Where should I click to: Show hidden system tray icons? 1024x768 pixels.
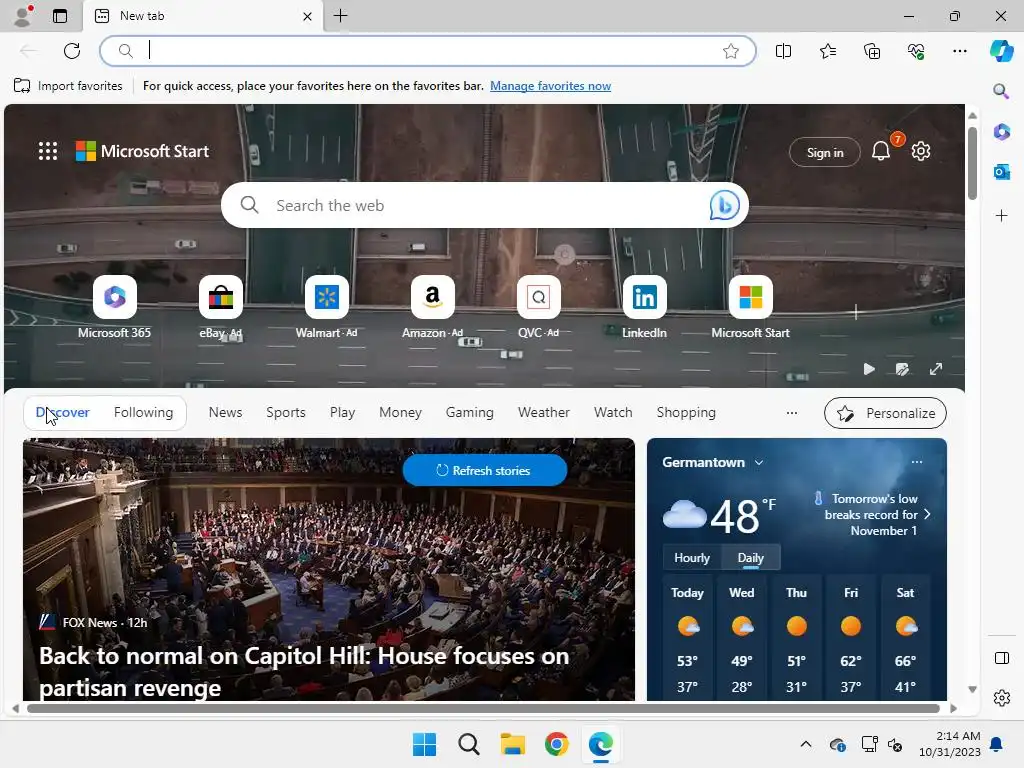(806, 744)
